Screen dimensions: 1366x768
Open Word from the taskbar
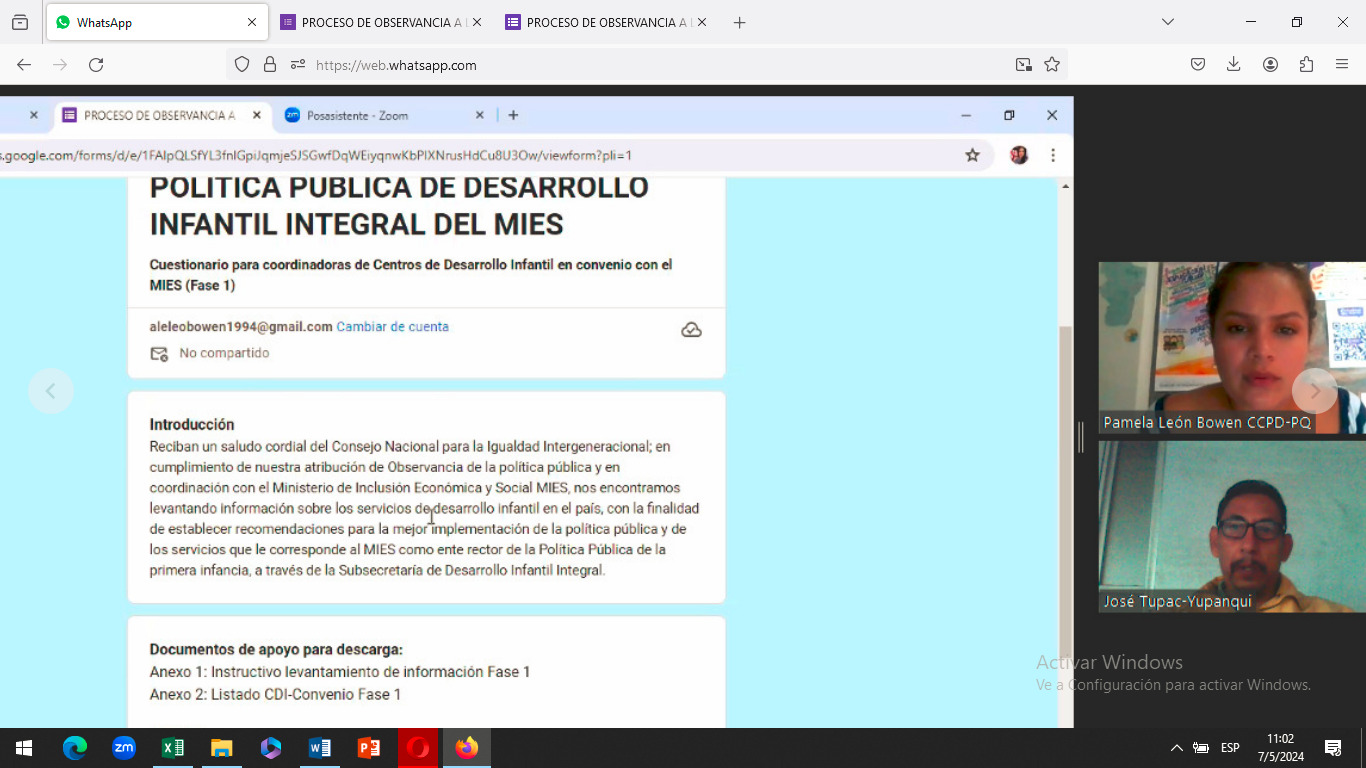(320, 748)
